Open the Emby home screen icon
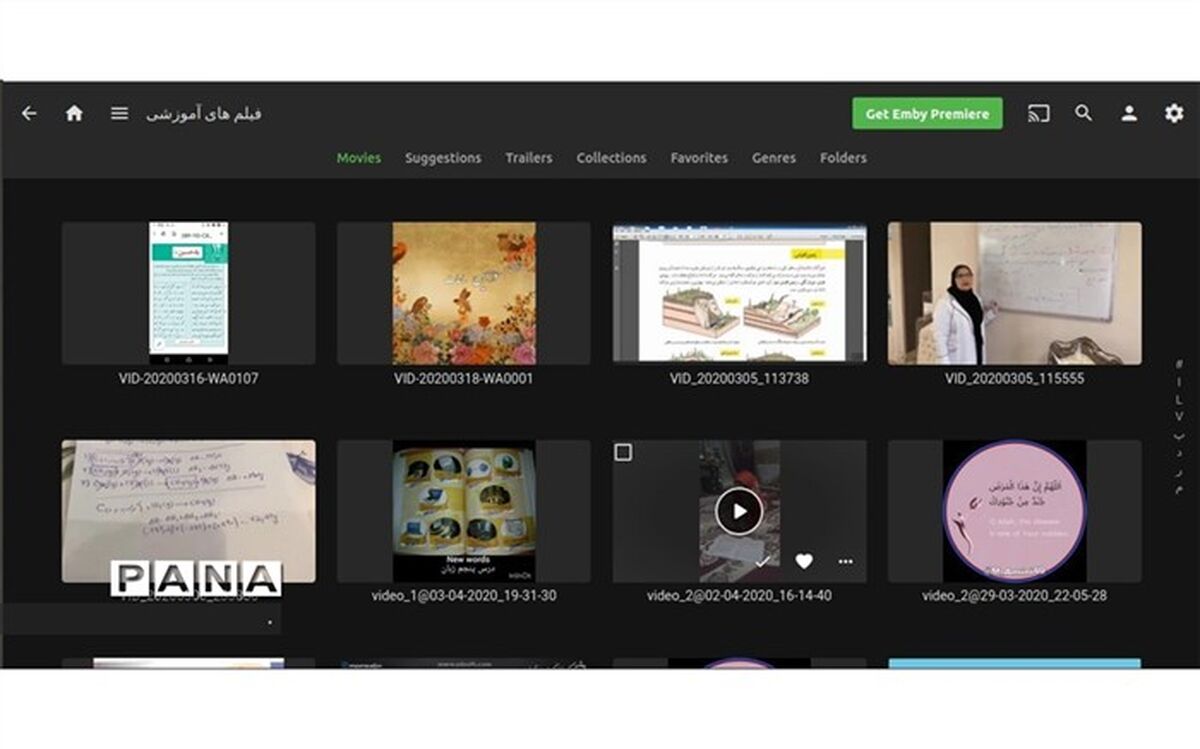This screenshot has width=1200, height=749. (x=74, y=114)
